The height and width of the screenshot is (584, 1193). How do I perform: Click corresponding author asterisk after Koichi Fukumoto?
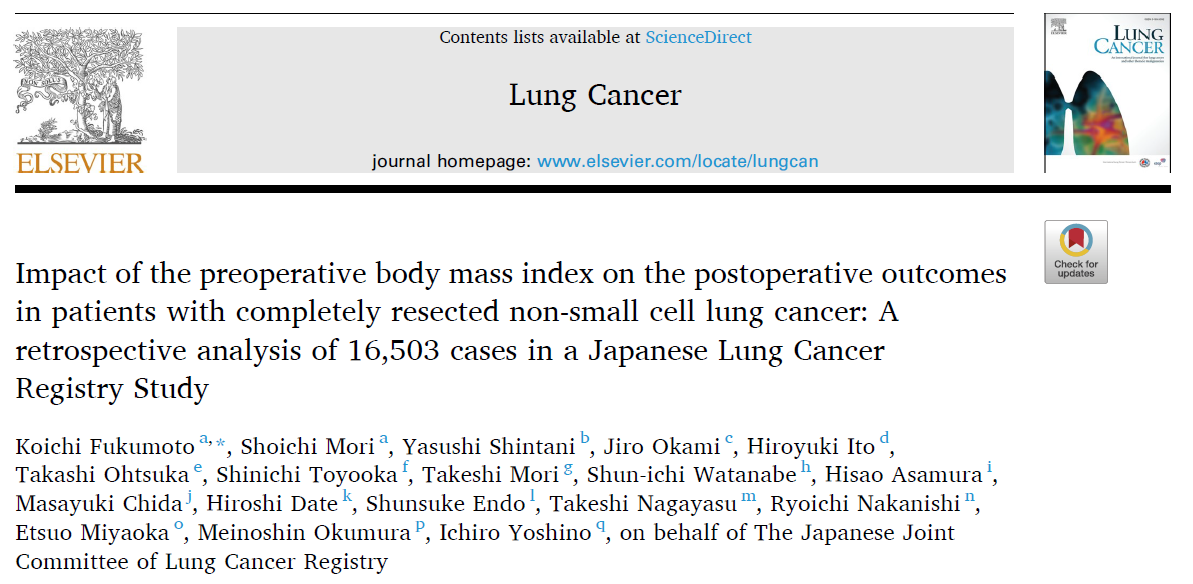(x=221, y=440)
